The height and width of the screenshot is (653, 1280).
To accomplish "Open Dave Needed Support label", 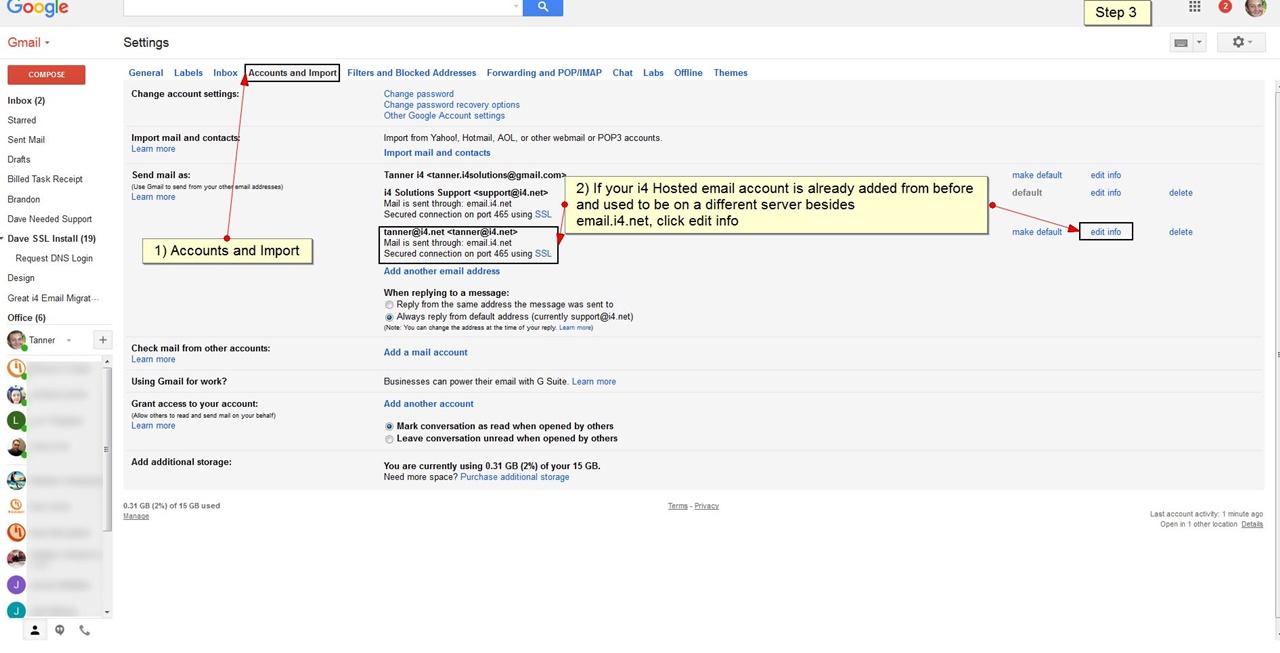I will coord(49,219).
